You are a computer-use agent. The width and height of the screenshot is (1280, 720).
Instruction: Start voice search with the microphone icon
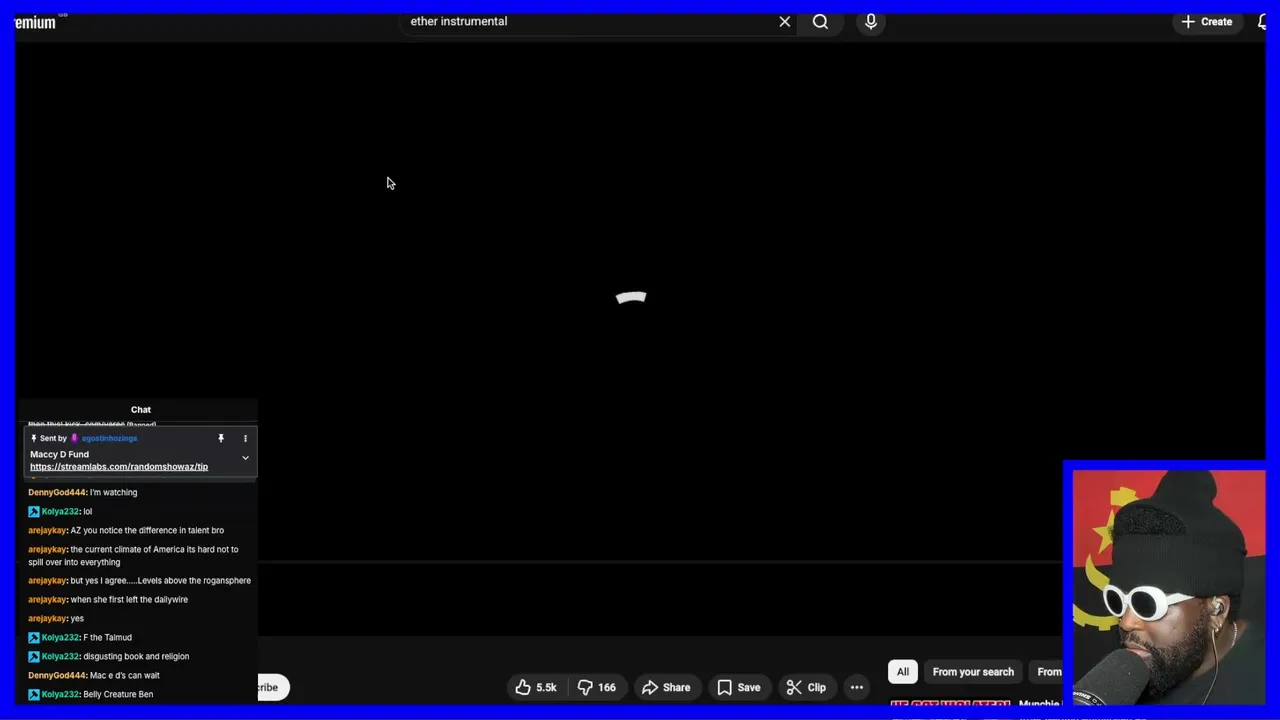coord(871,21)
